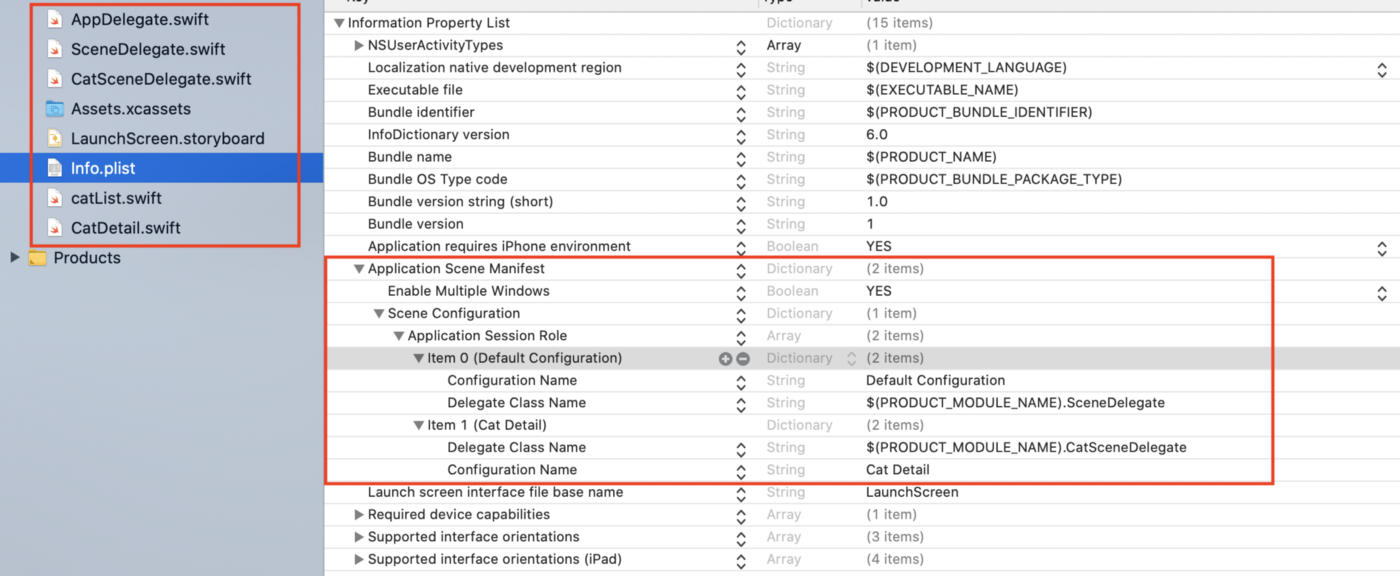Click the CatDetail.swift file icon
Image resolution: width=1400 pixels, height=576 pixels.
coord(54,228)
